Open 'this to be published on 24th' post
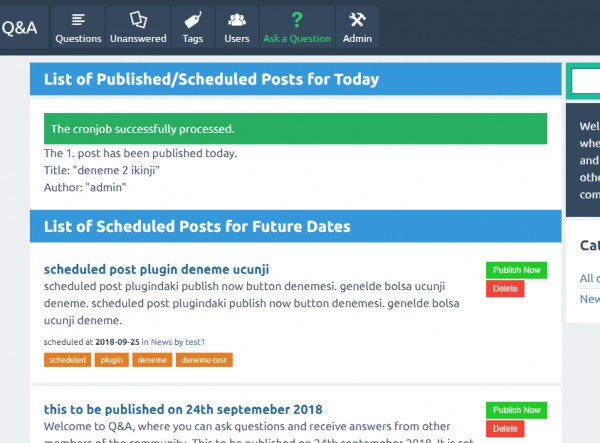The height and width of the screenshot is (443, 600). pos(183,409)
